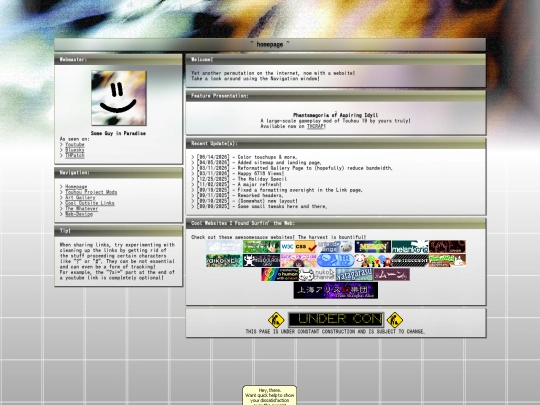Click the yellow popup note at bottom

pyautogui.click(x=270, y=395)
